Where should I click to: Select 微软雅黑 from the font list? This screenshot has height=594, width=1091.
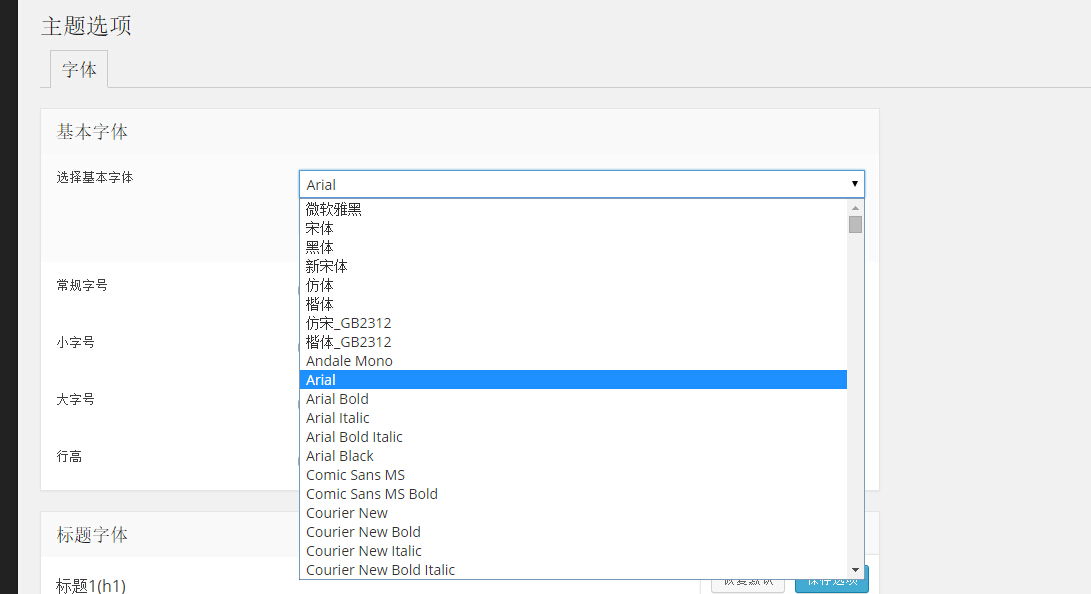[334, 209]
